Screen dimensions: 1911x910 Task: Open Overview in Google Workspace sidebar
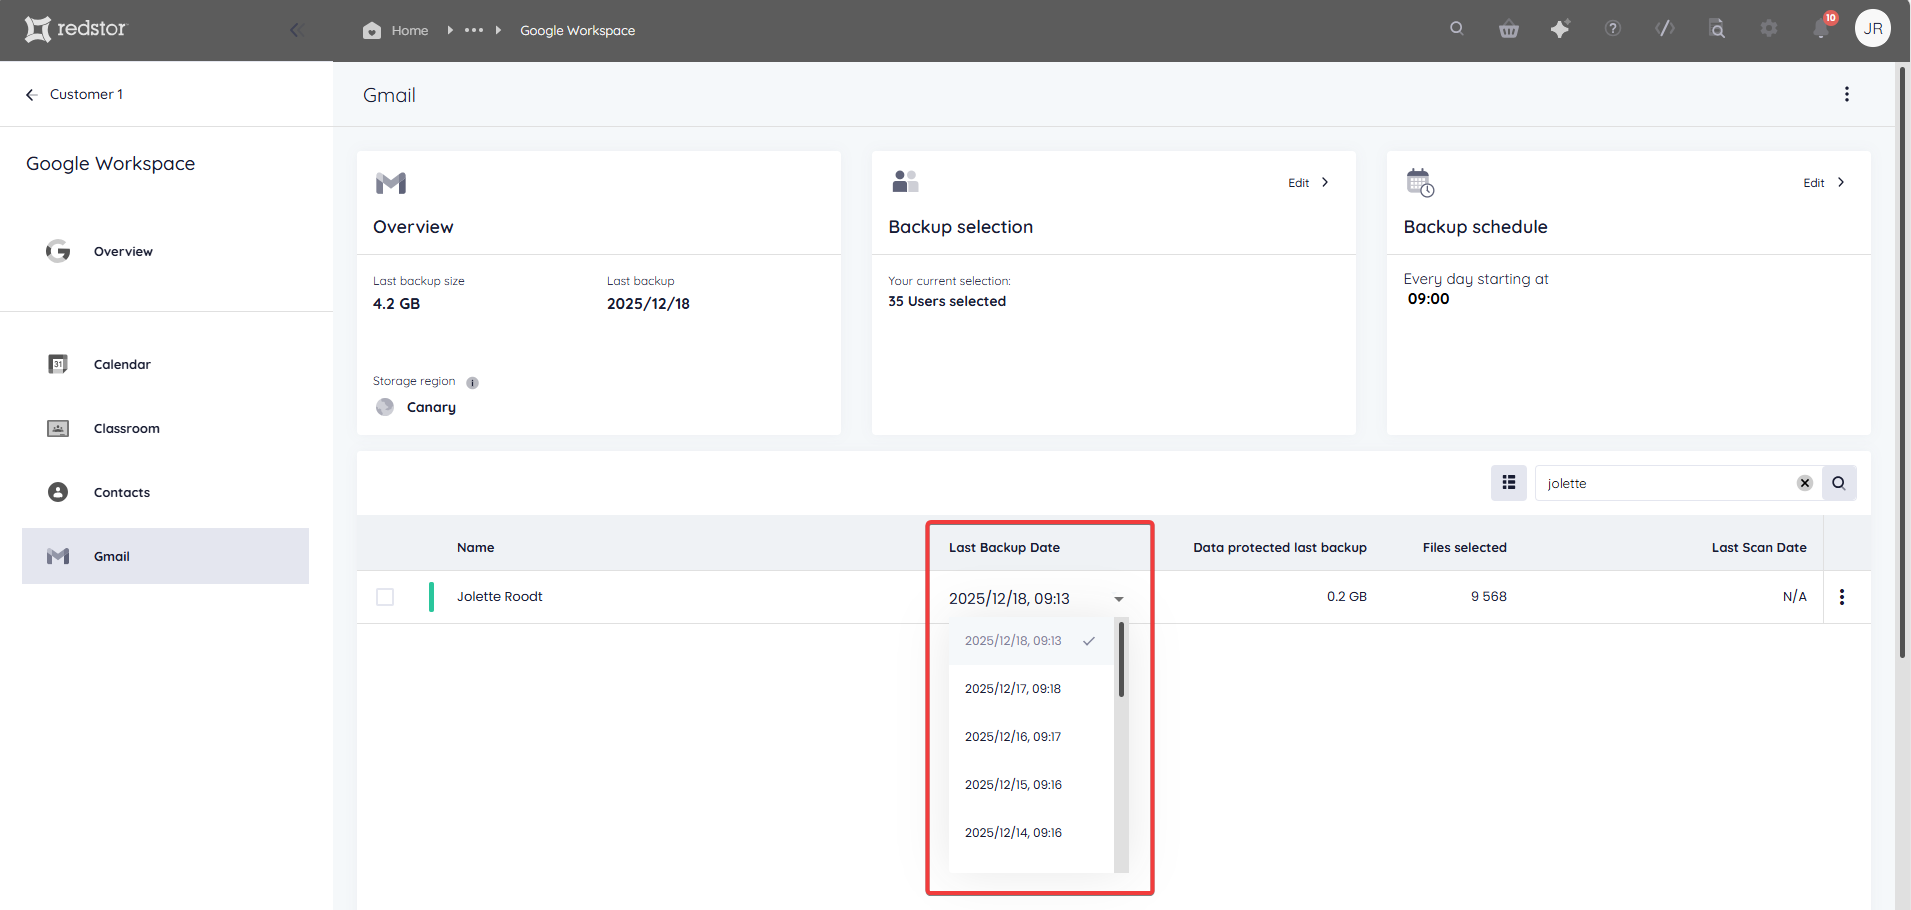point(165,252)
